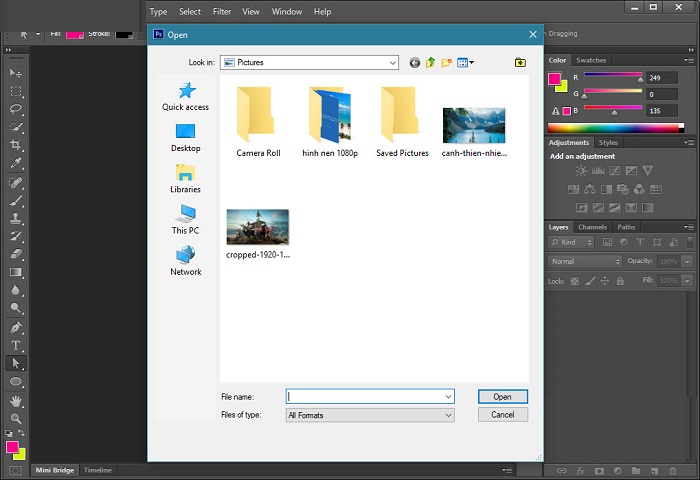Select the Gradient tool

tap(16, 272)
